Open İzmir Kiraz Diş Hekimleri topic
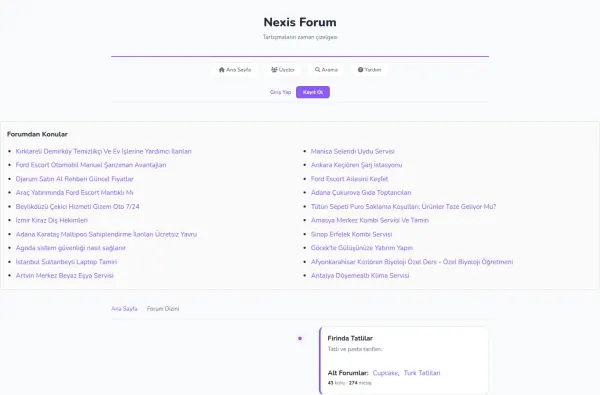Viewport: 600px width, 395px height. tap(52, 220)
